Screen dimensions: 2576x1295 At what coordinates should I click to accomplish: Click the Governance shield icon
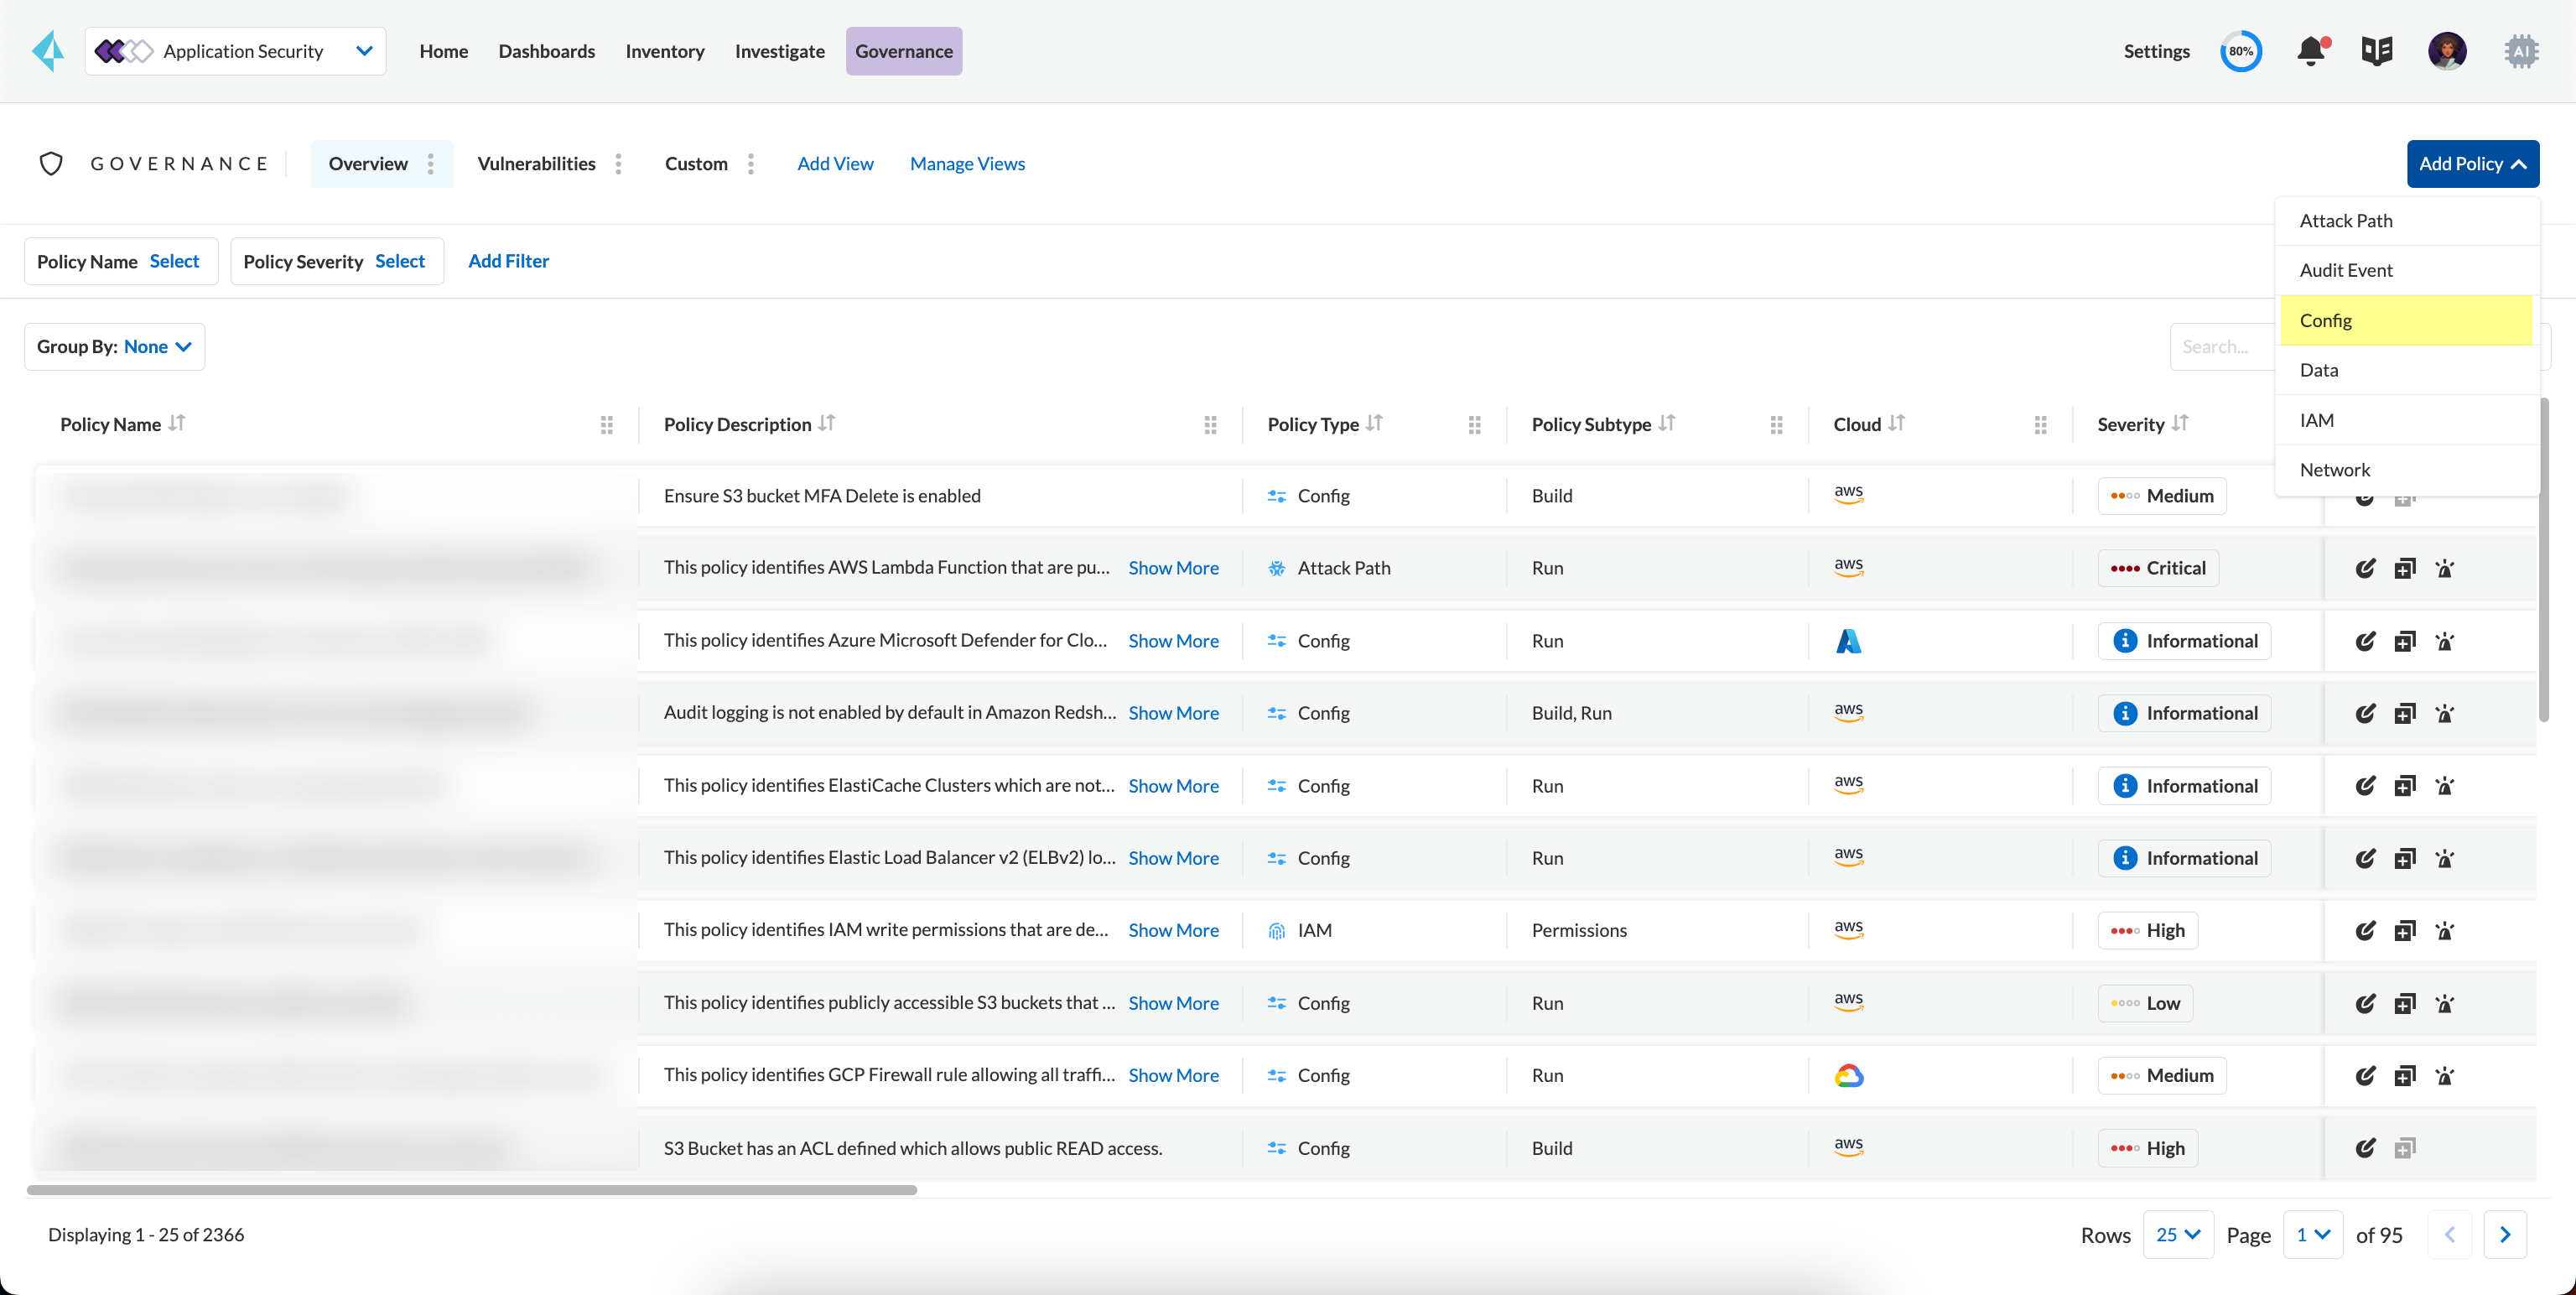click(51, 164)
